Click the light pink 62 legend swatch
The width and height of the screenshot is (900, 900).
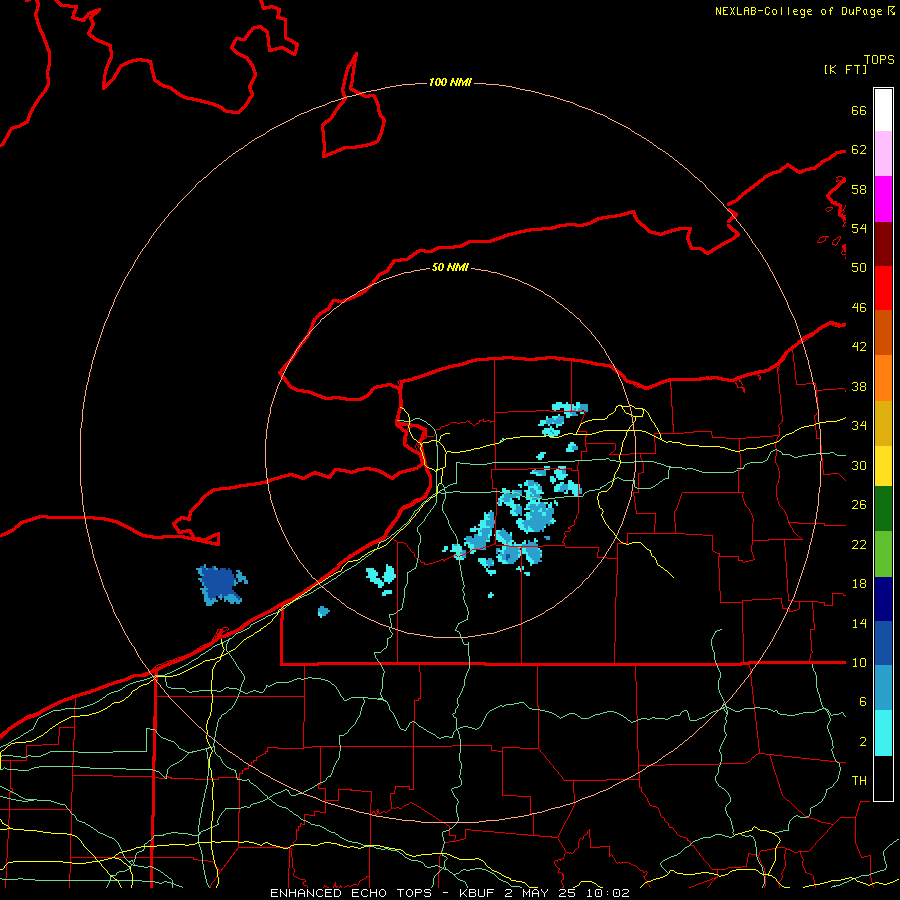click(883, 153)
